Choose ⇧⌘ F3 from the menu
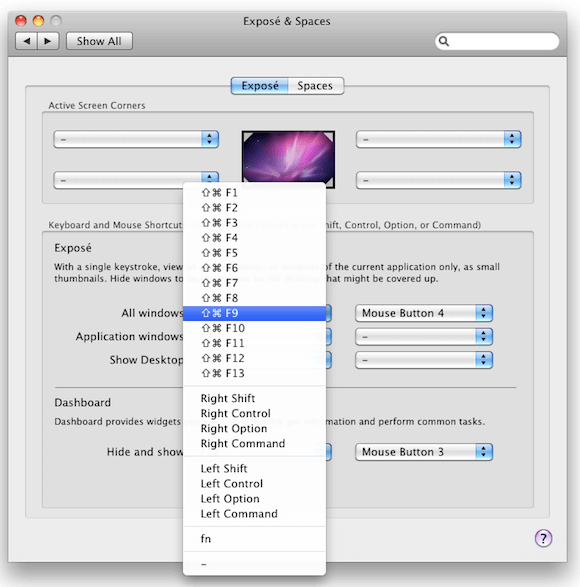580x587 pixels. pos(254,223)
